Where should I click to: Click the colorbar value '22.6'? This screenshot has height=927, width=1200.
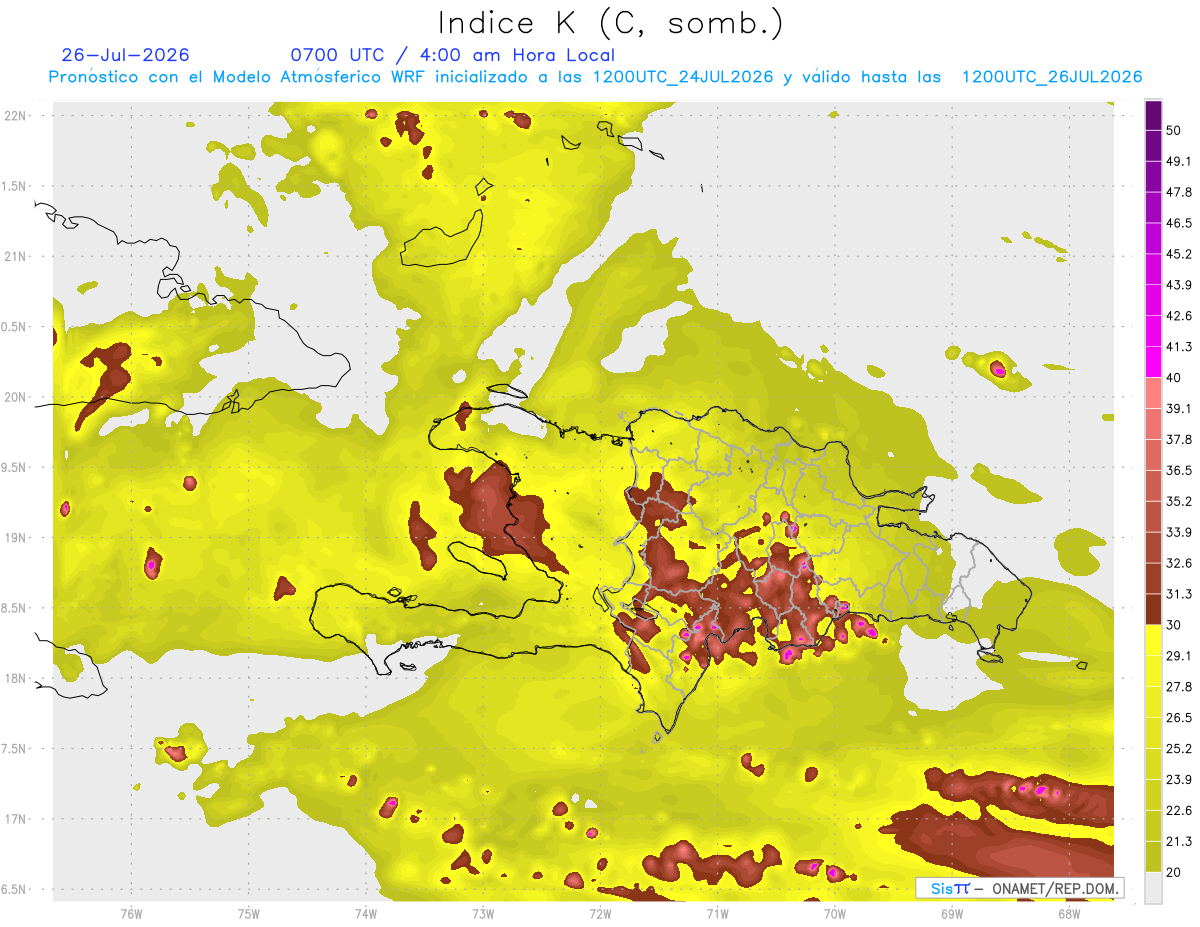pyautogui.click(x=1179, y=811)
